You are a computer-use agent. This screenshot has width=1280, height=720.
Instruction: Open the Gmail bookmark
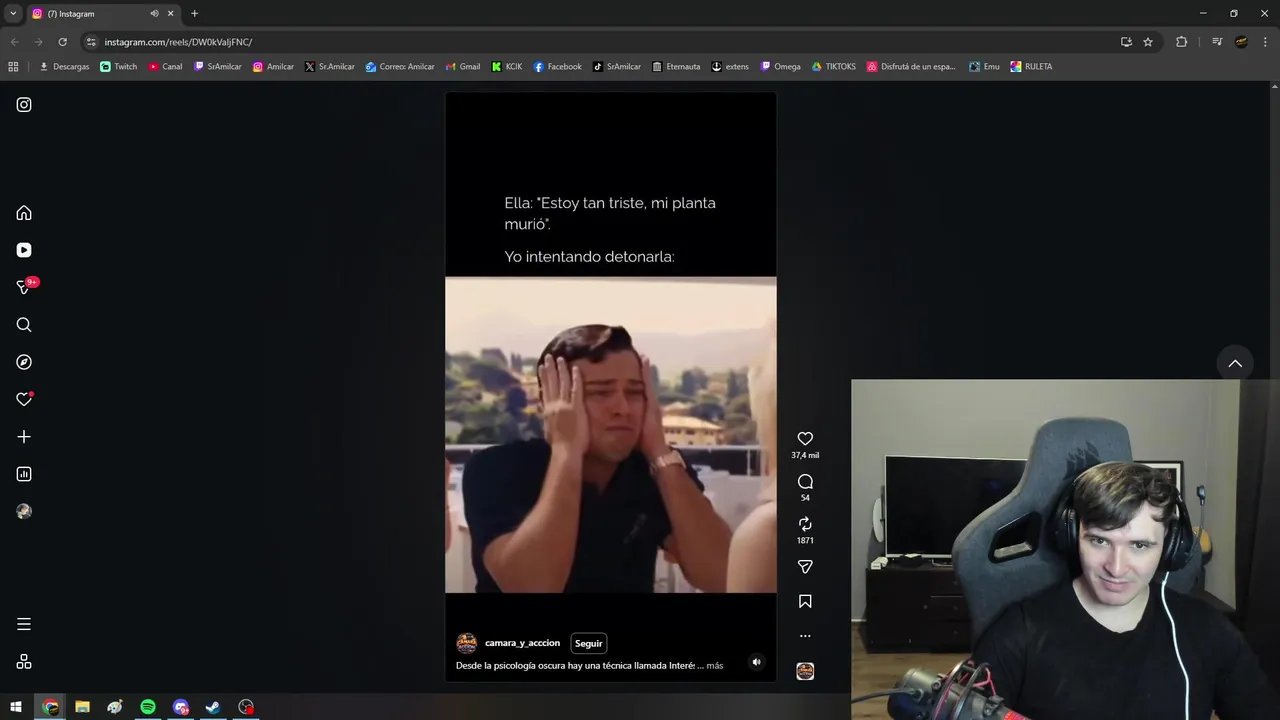pyautogui.click(x=462, y=67)
